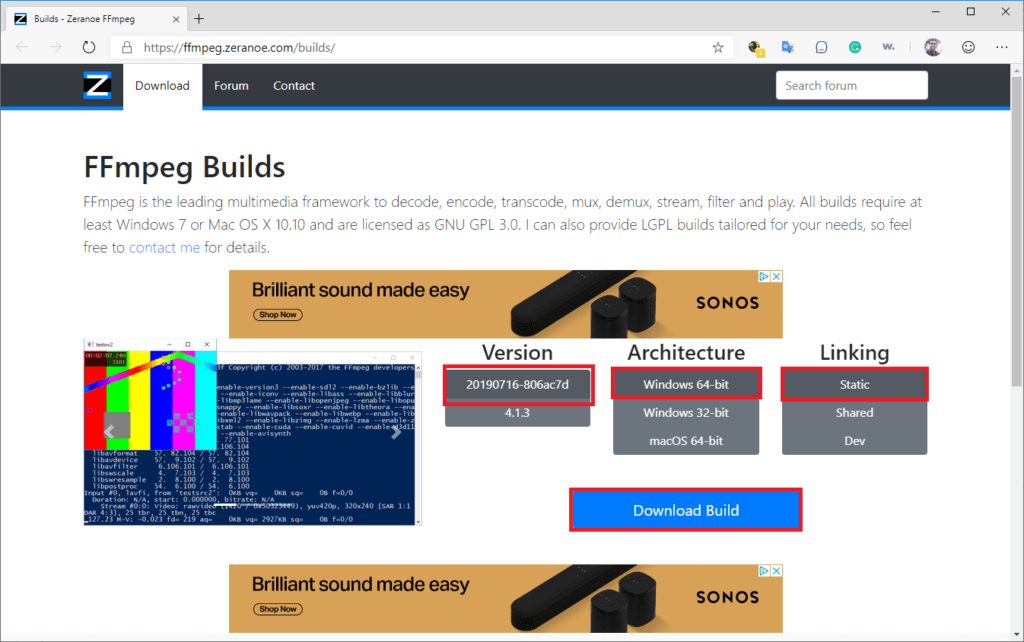This screenshot has width=1024, height=642.
Task: Show next carousel screenshot
Action: [396, 432]
